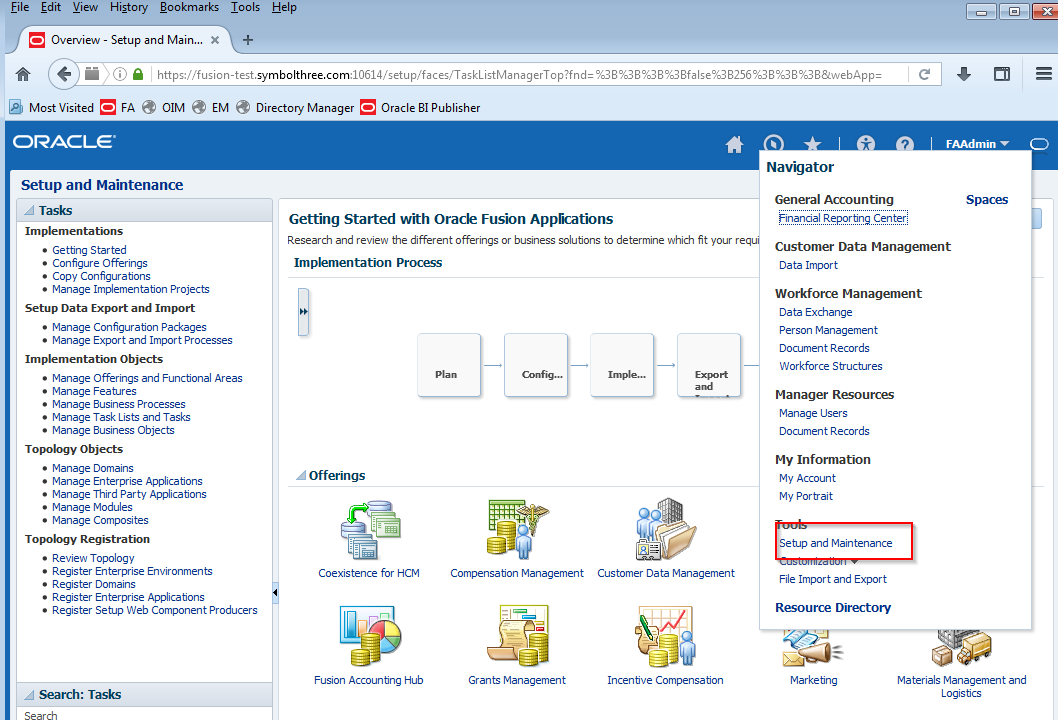Expand the FAAdmin user dropdown
Screen dimensions: 1058x720
(x=977, y=144)
